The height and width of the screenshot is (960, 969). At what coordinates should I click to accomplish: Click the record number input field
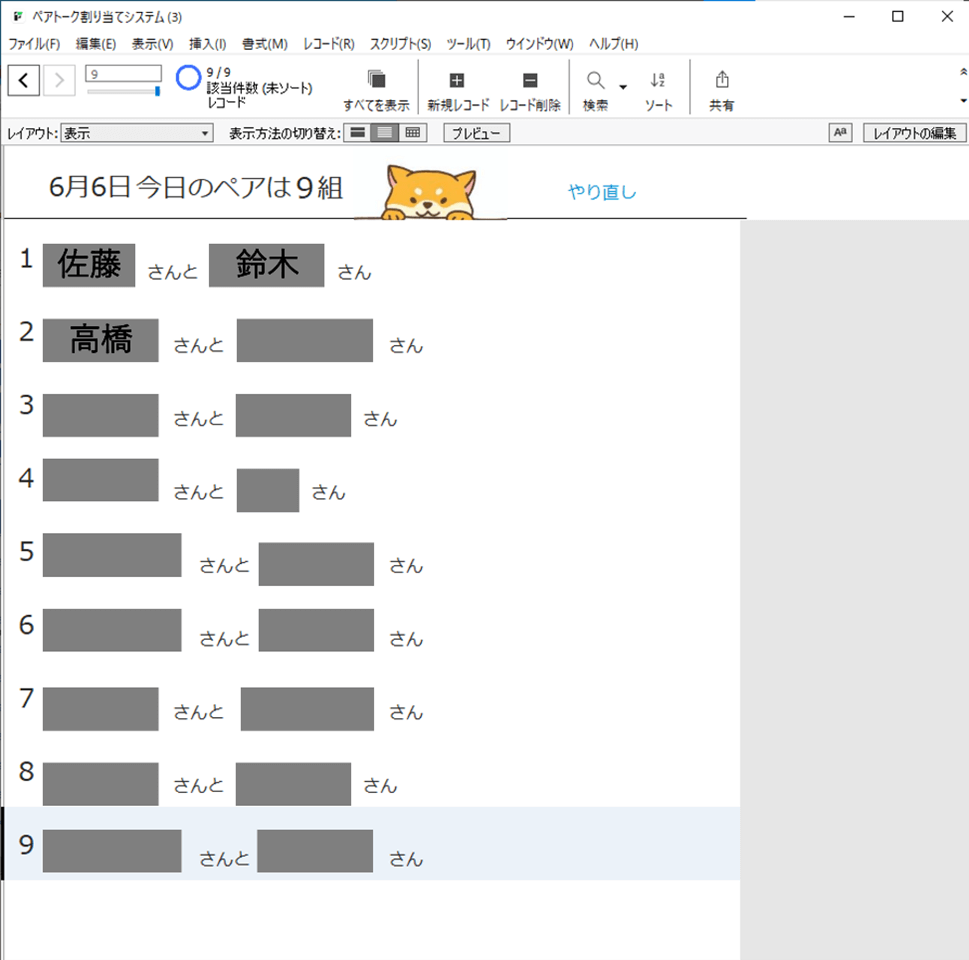click(x=123, y=74)
